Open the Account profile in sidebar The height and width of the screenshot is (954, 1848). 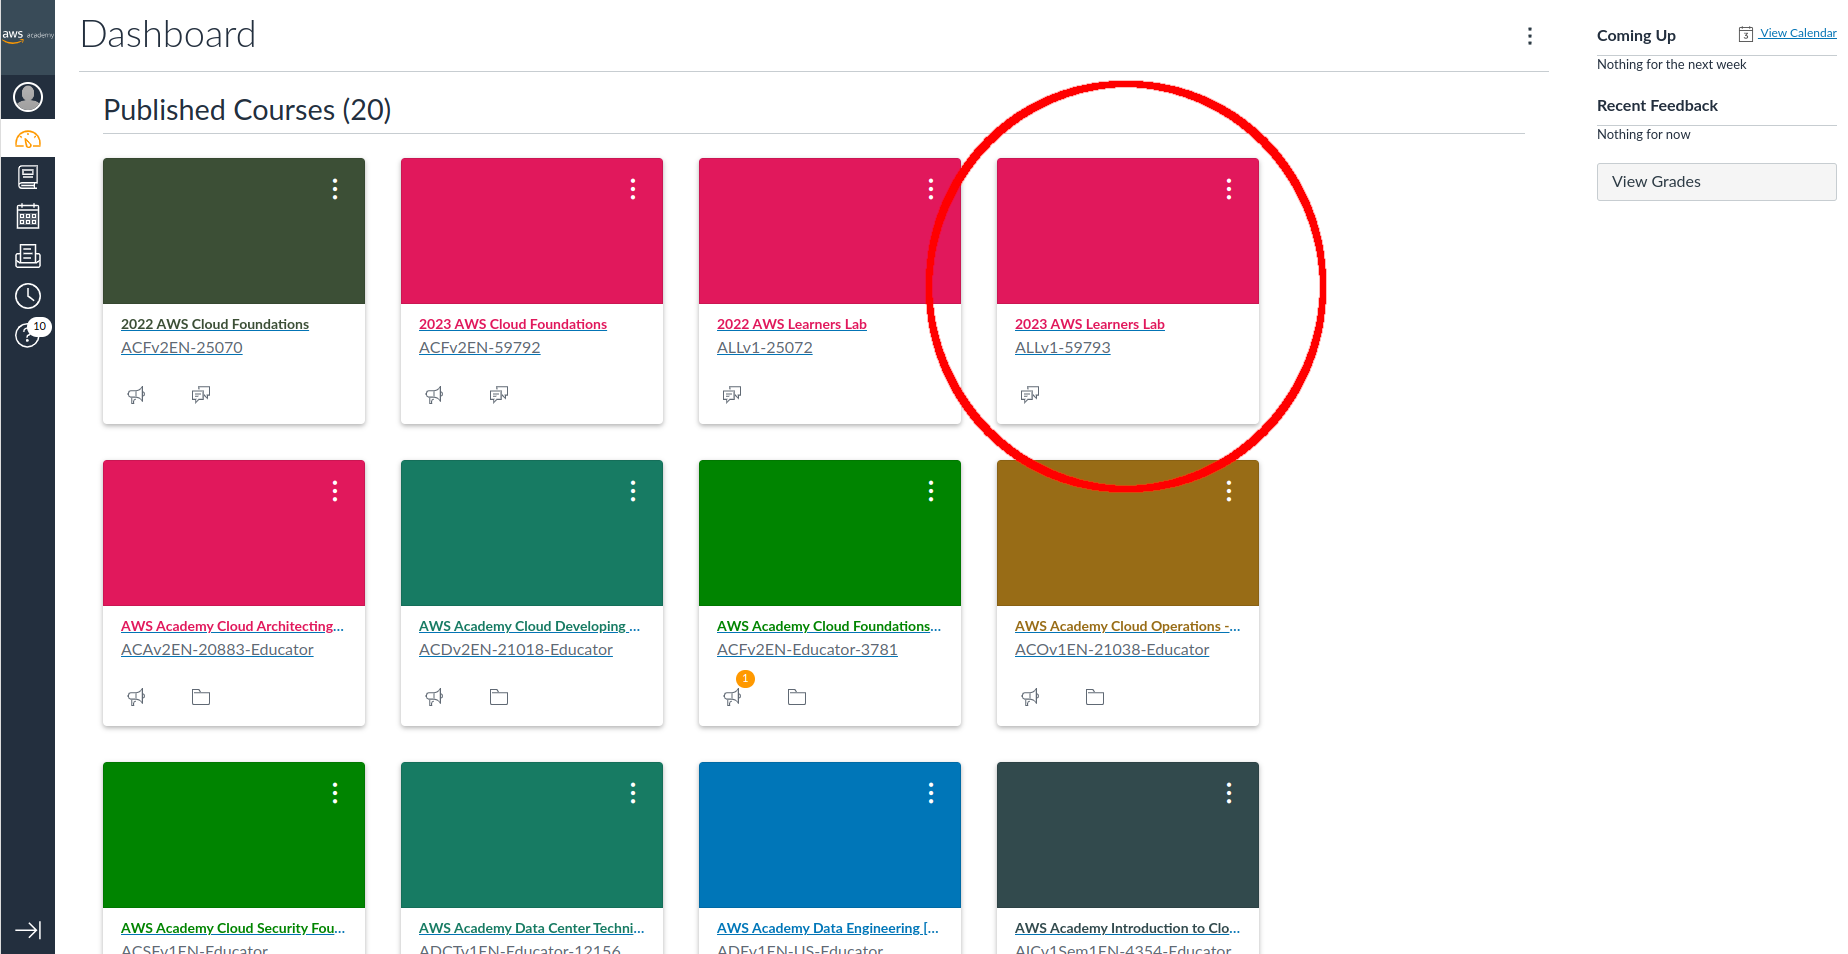(28, 97)
